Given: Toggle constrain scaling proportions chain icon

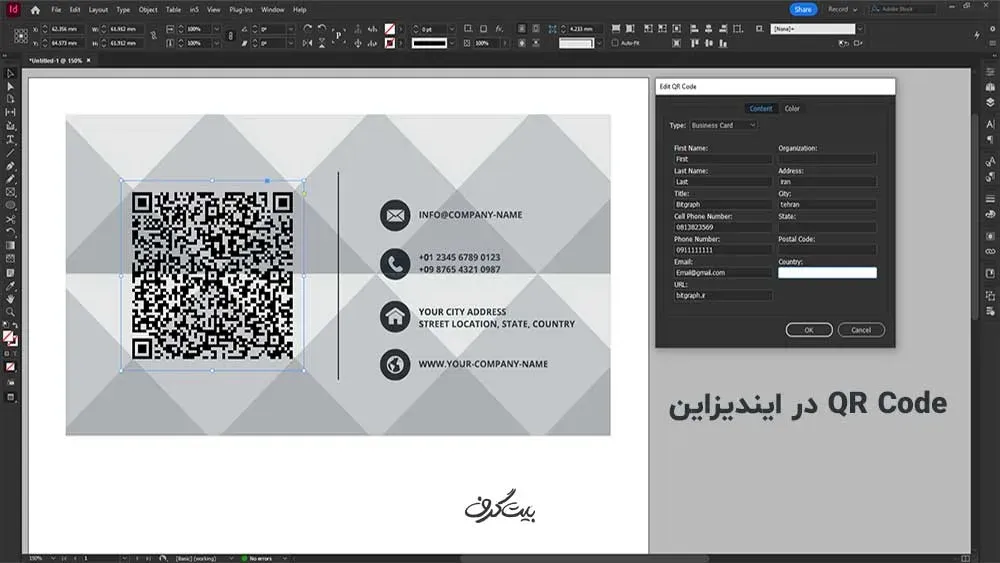Looking at the screenshot, I should pos(230,36).
